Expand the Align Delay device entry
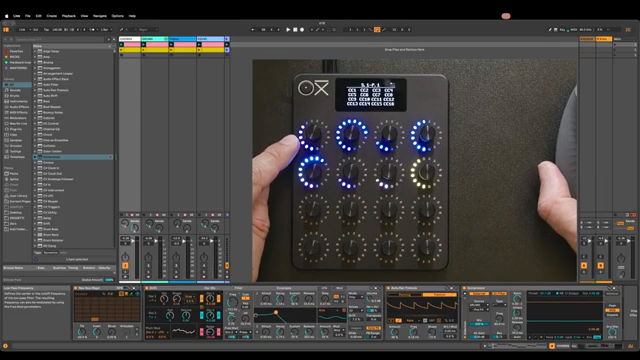 point(35,51)
